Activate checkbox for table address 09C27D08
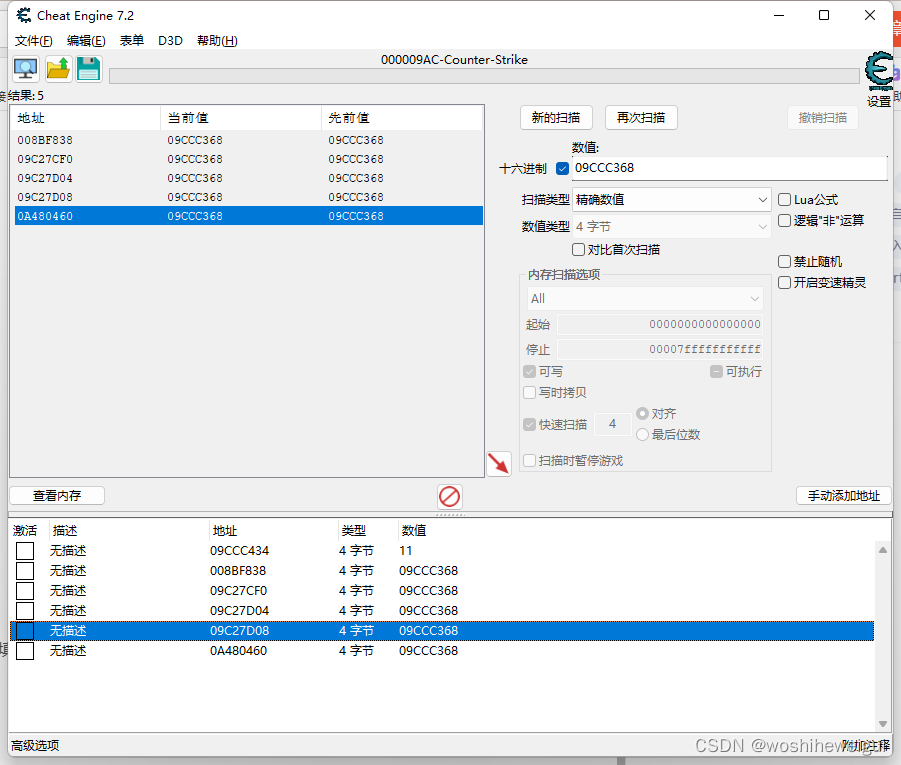Viewport: 901px width, 765px height. tap(25, 631)
